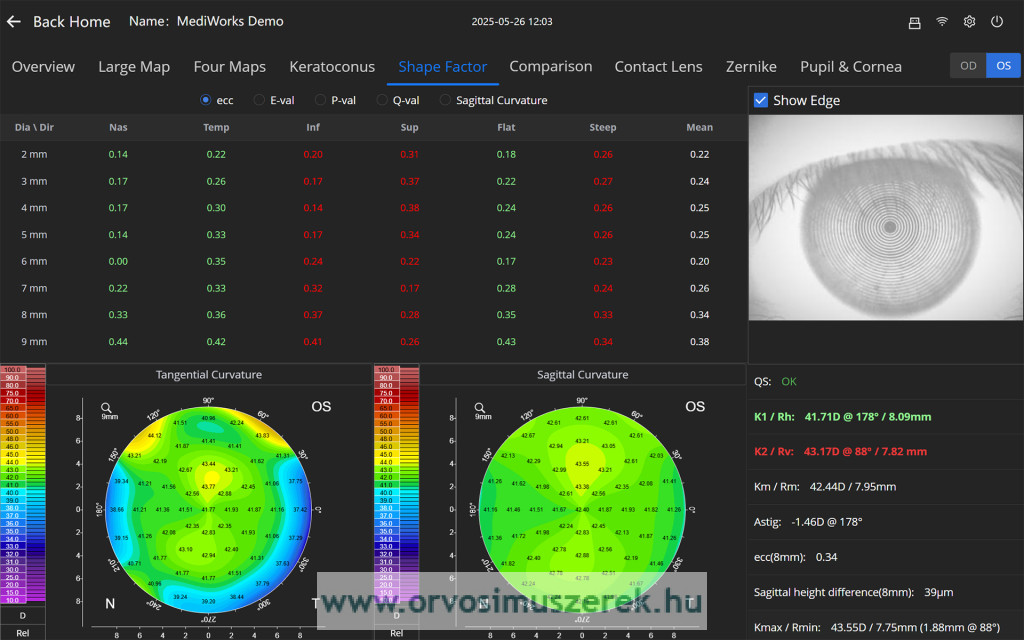Viewport: 1024px width, 640px height.
Task: Click magnifier zoom icon on Tangential Curvature map
Action: [106, 407]
